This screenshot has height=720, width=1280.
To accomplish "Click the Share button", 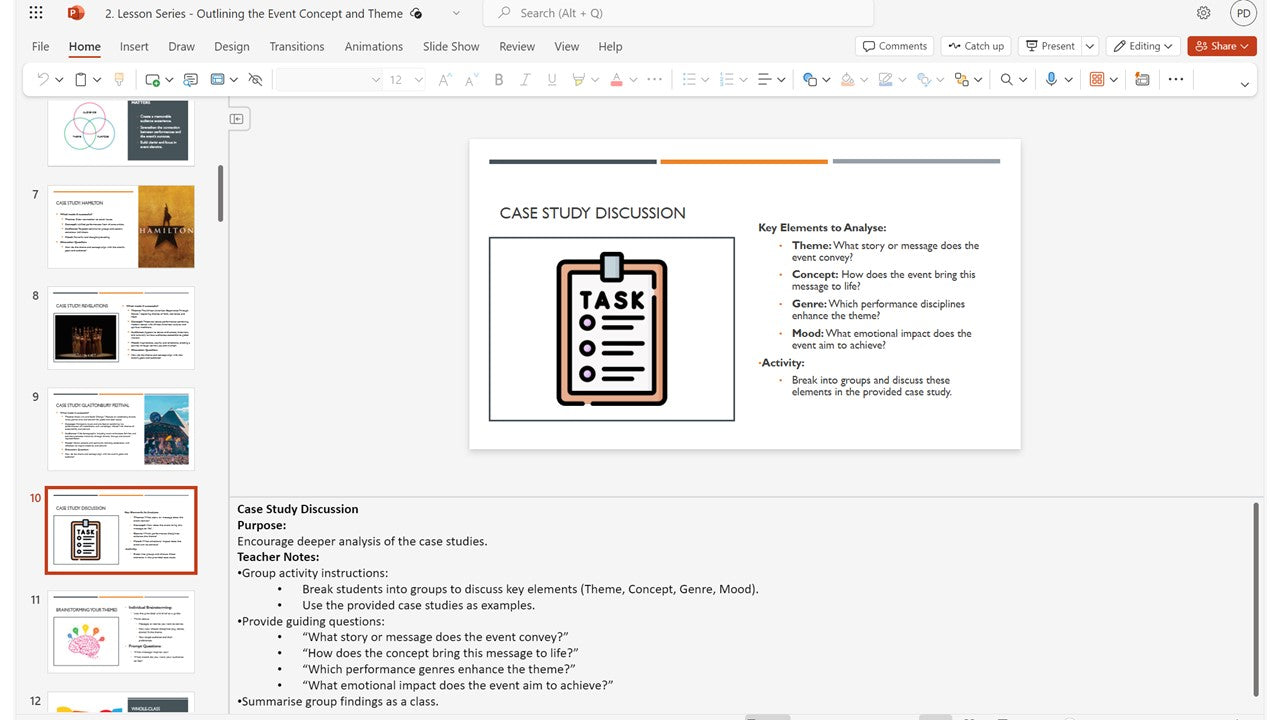I will [x=1222, y=46].
